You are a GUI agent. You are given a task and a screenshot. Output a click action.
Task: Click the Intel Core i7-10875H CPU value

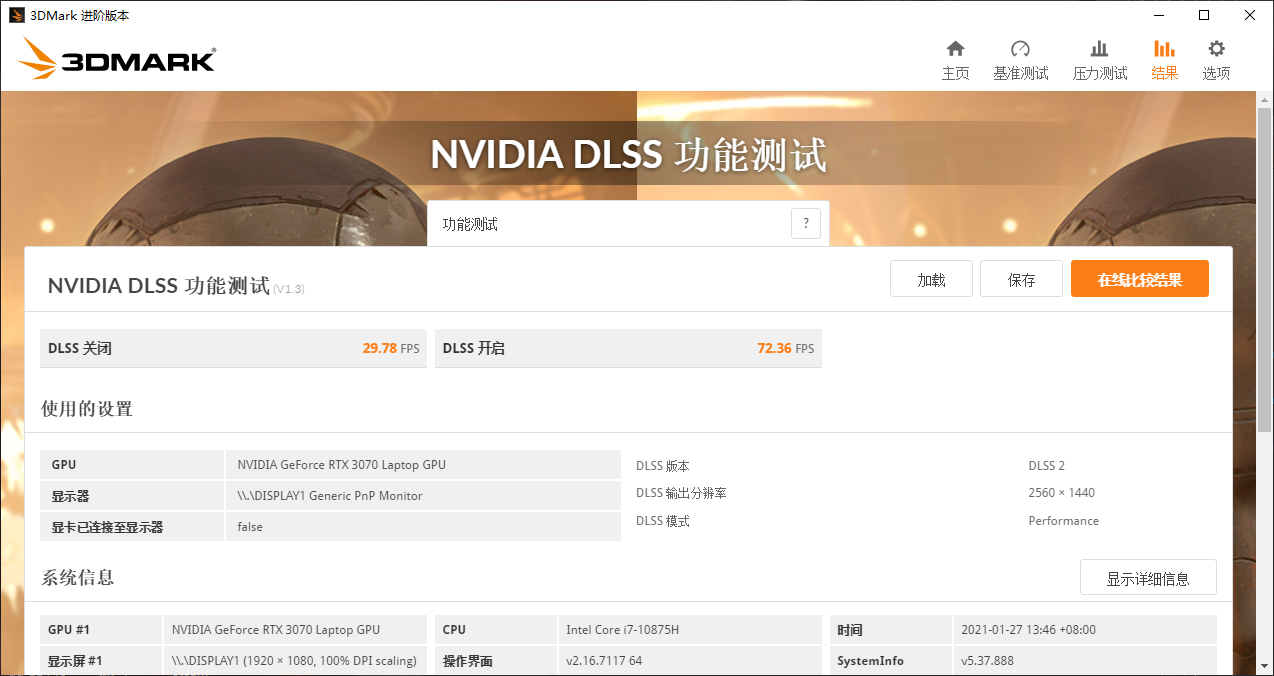tap(622, 630)
